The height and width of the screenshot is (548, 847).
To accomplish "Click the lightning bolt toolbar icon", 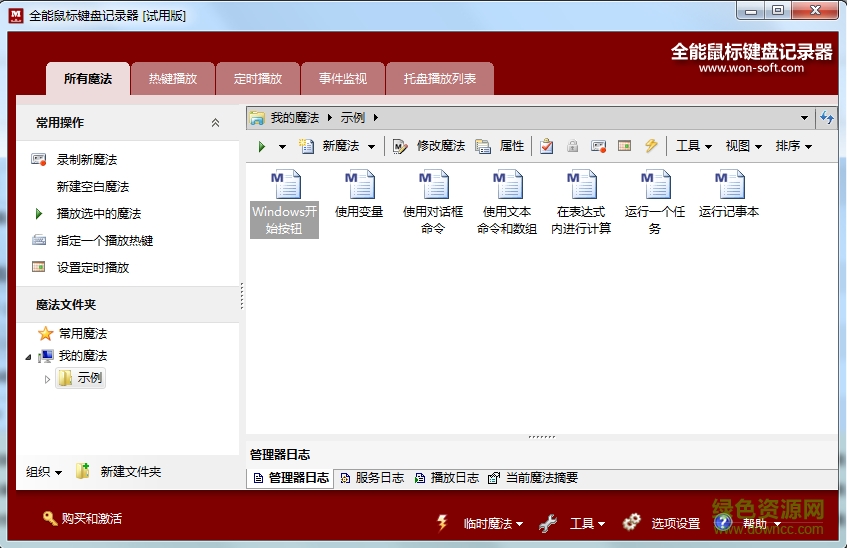I will pyautogui.click(x=651, y=146).
